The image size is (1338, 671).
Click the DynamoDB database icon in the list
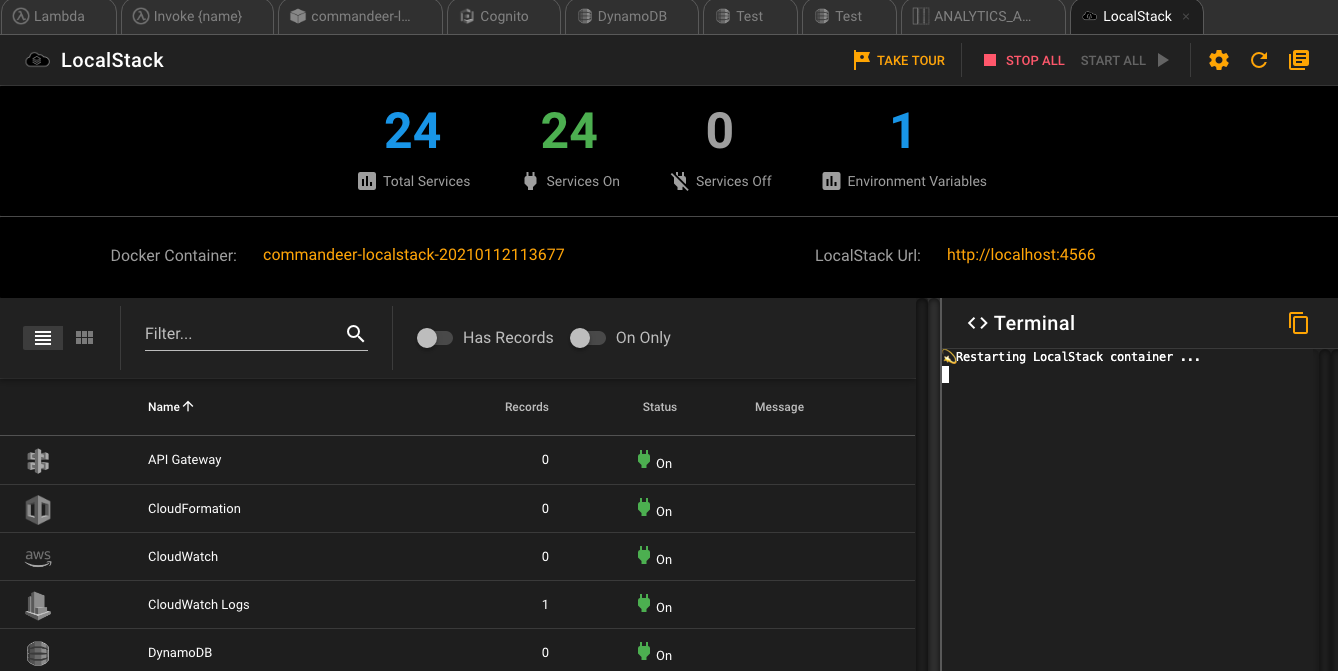[x=38, y=654]
